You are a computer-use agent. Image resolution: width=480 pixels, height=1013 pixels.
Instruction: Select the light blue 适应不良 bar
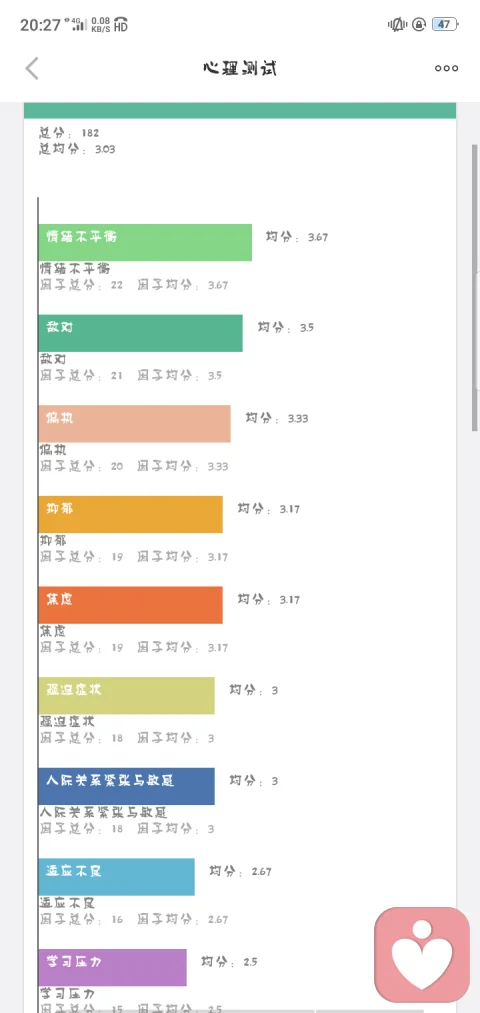pyautogui.click(x=116, y=877)
